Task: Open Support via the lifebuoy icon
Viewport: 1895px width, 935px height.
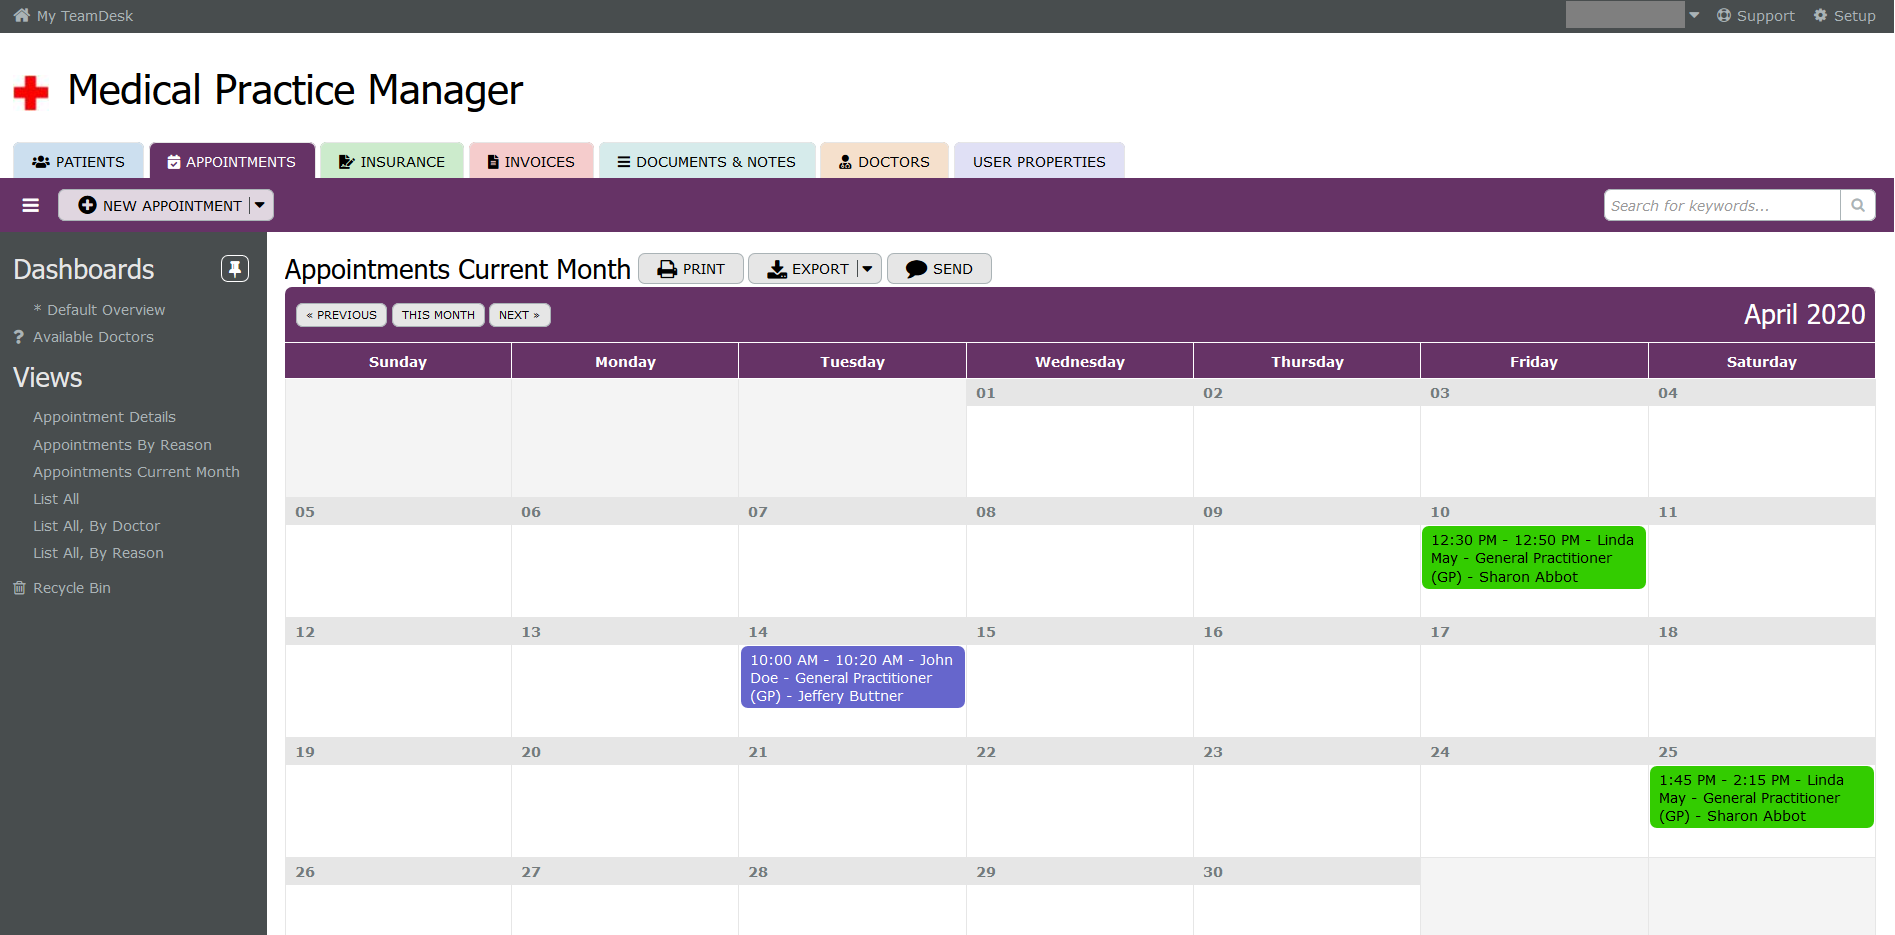Action: point(1724,16)
